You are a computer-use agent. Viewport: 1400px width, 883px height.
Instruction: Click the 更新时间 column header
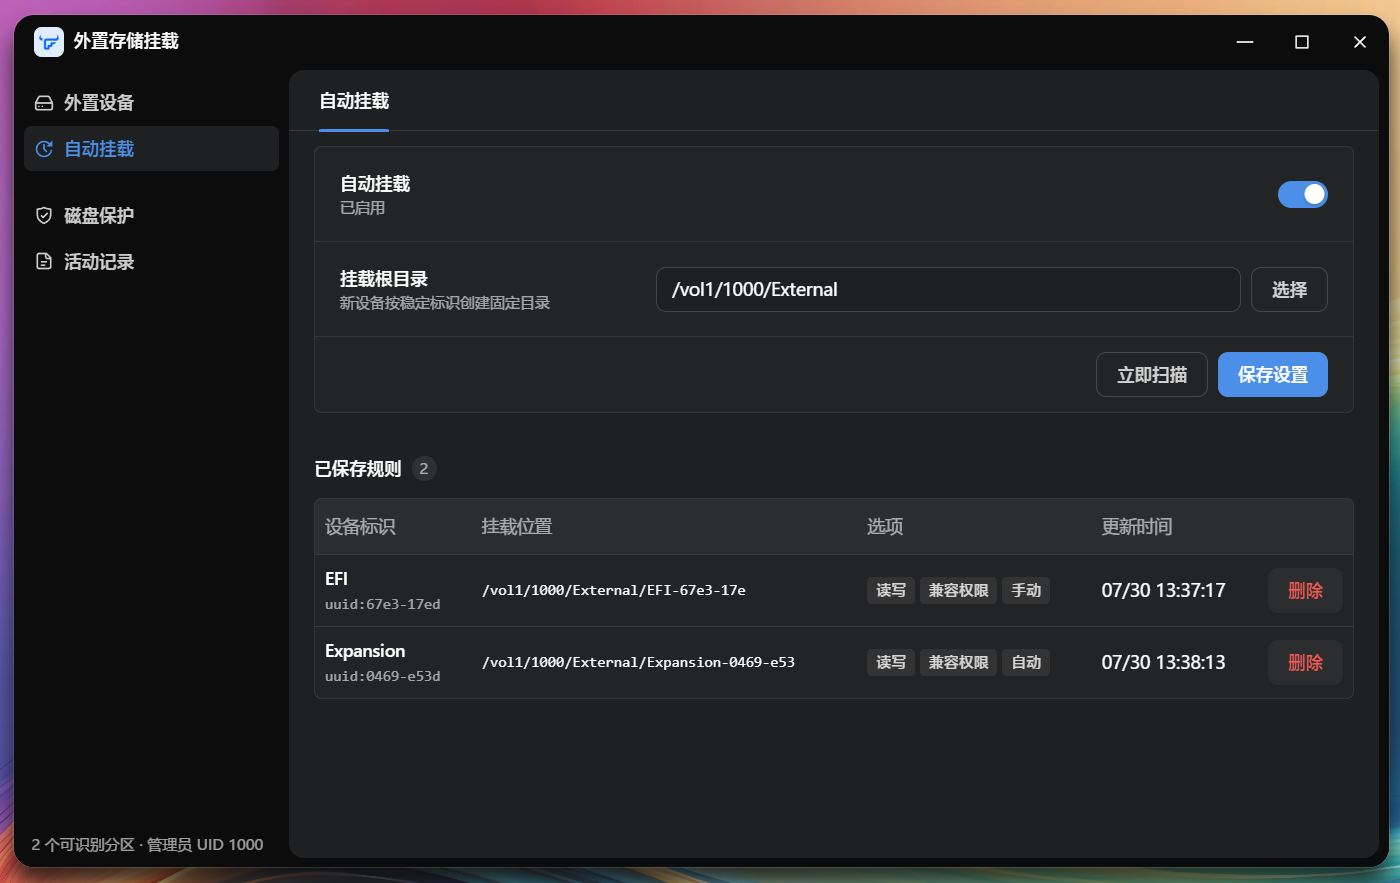click(x=1137, y=527)
